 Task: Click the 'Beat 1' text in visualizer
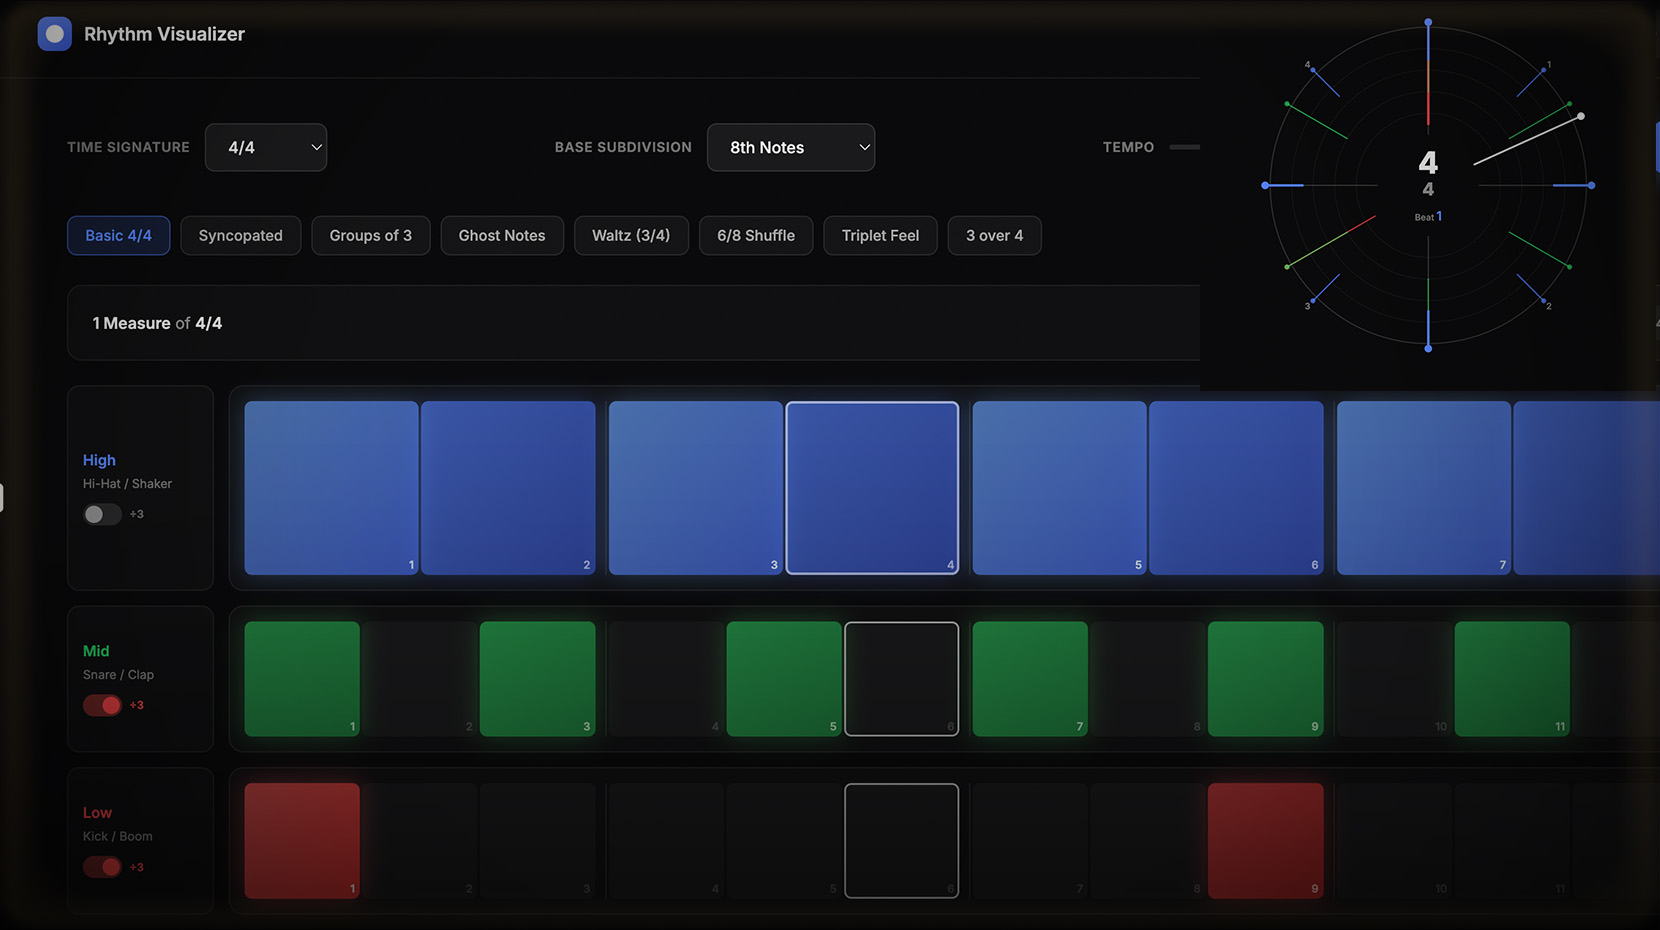click(x=1428, y=217)
